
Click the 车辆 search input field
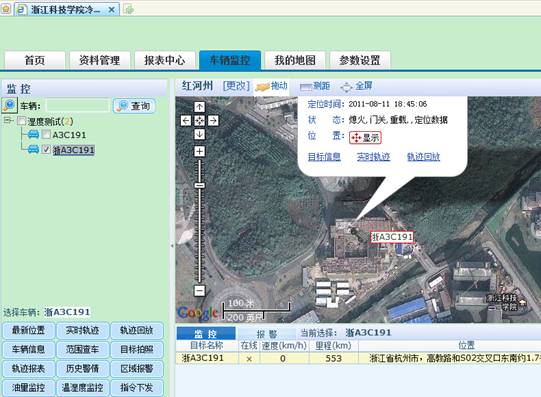coord(77,106)
